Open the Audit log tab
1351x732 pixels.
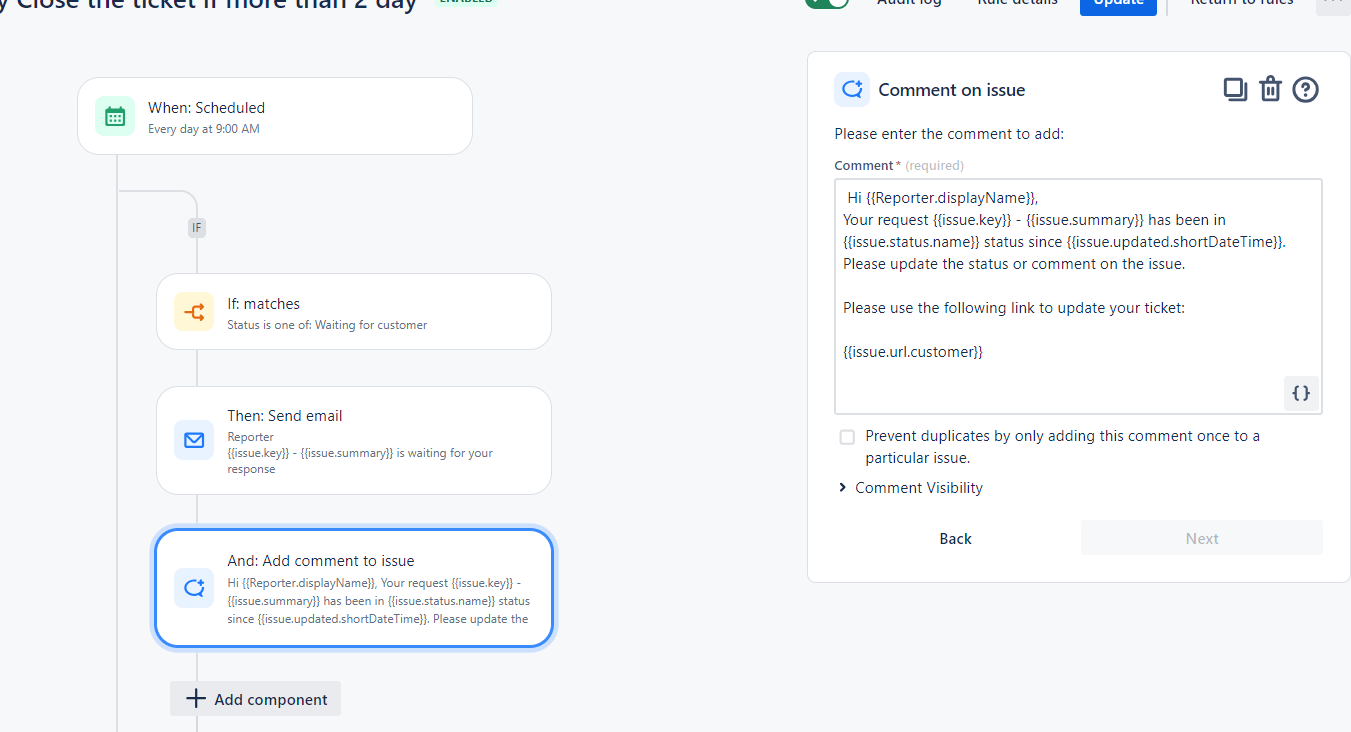click(908, 3)
